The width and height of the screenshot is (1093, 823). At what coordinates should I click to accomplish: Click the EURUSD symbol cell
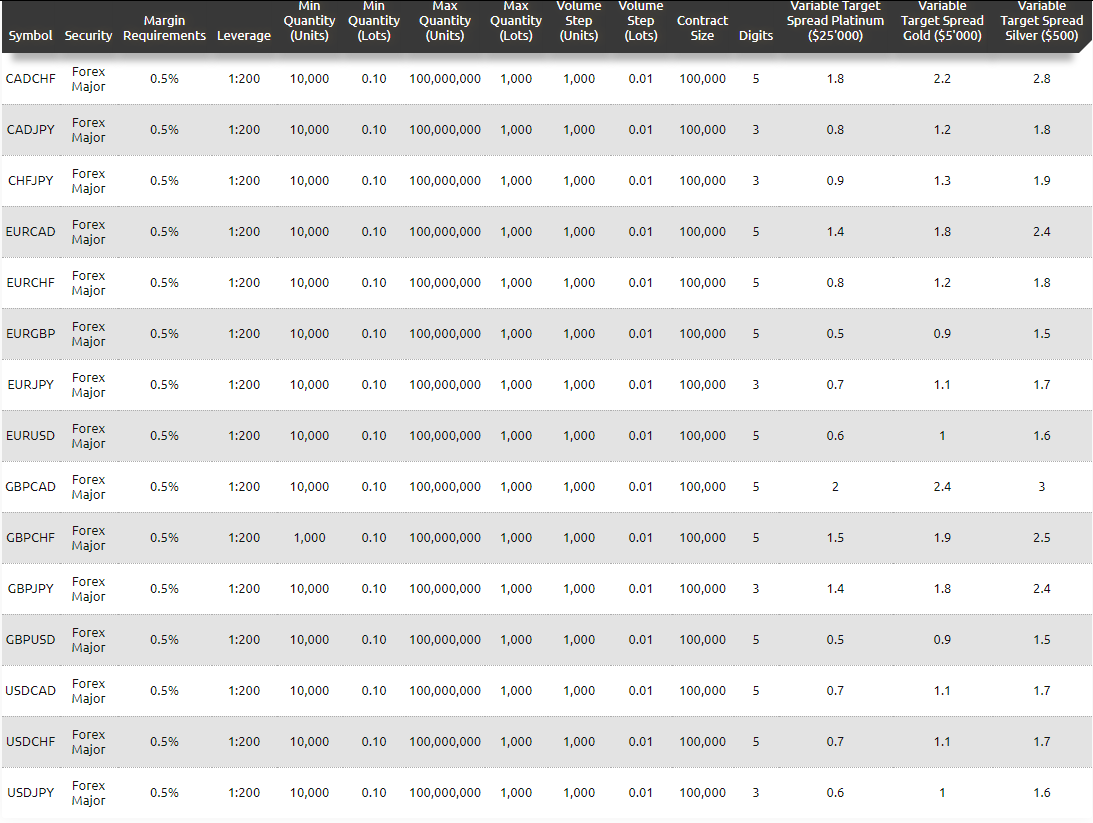(30, 436)
